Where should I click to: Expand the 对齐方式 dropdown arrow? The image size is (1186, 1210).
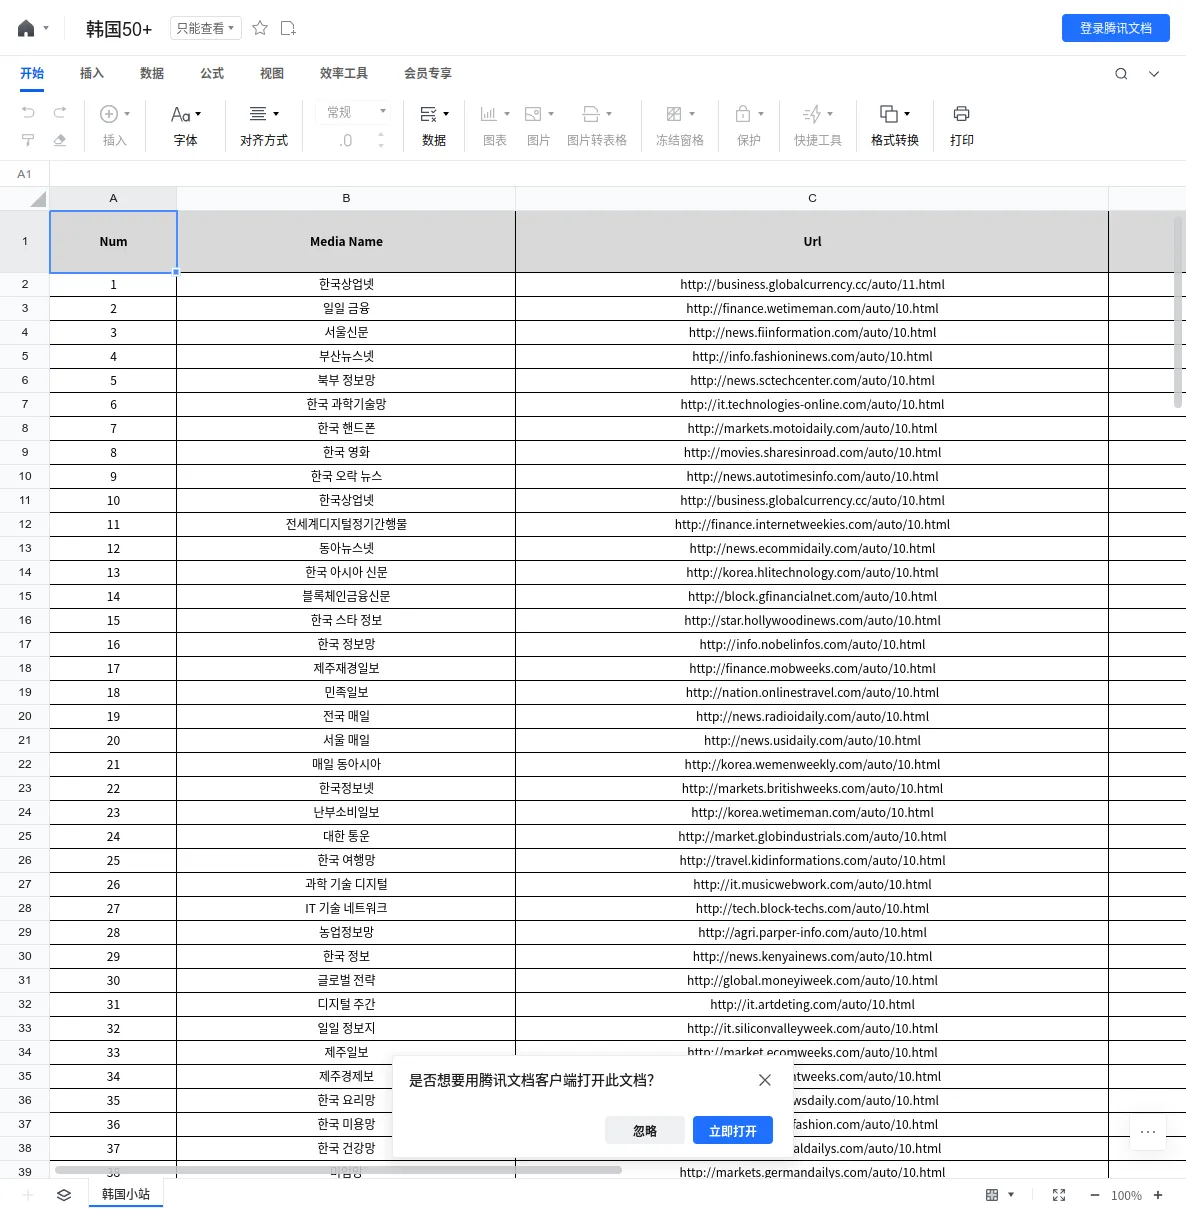(x=276, y=114)
